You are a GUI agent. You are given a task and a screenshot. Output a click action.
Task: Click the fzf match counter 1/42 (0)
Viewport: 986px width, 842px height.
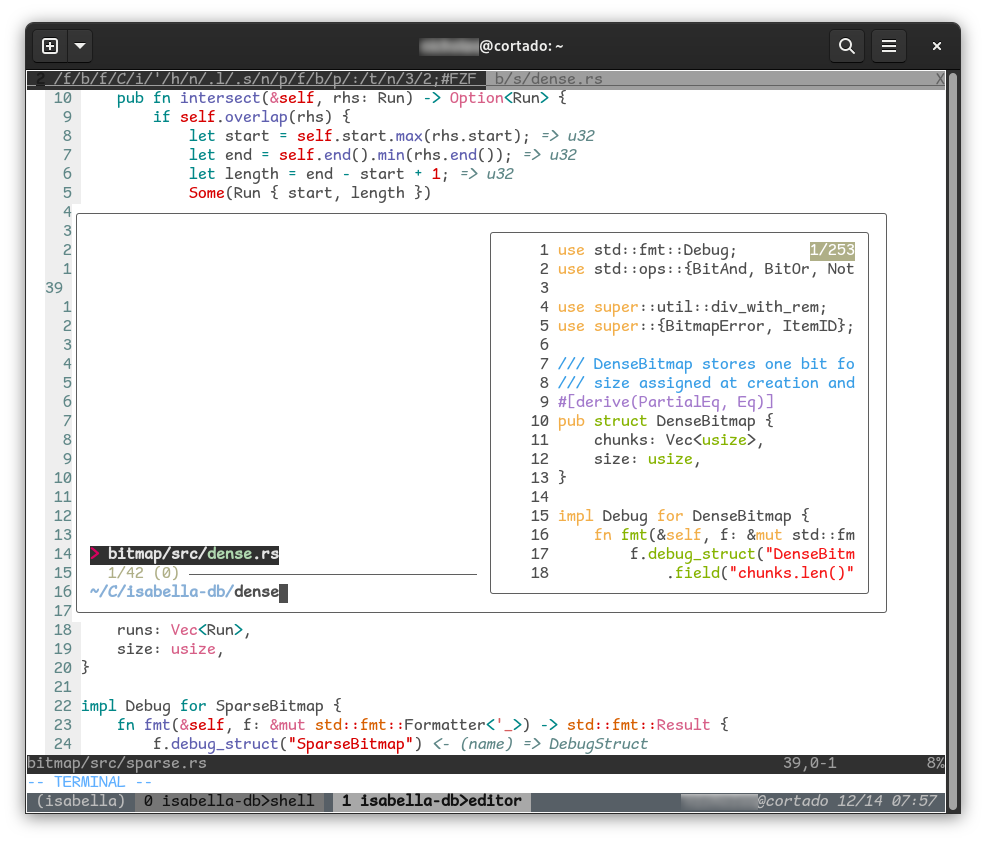click(143, 573)
